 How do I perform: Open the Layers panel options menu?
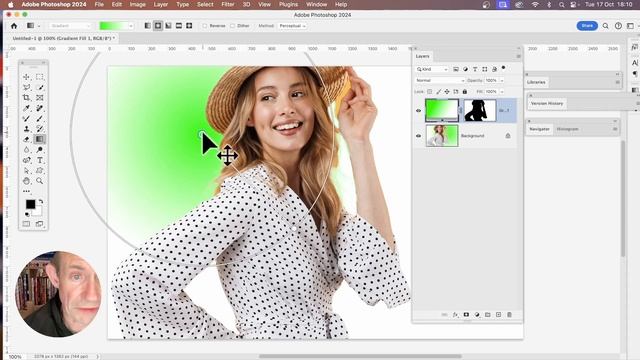[x=518, y=56]
